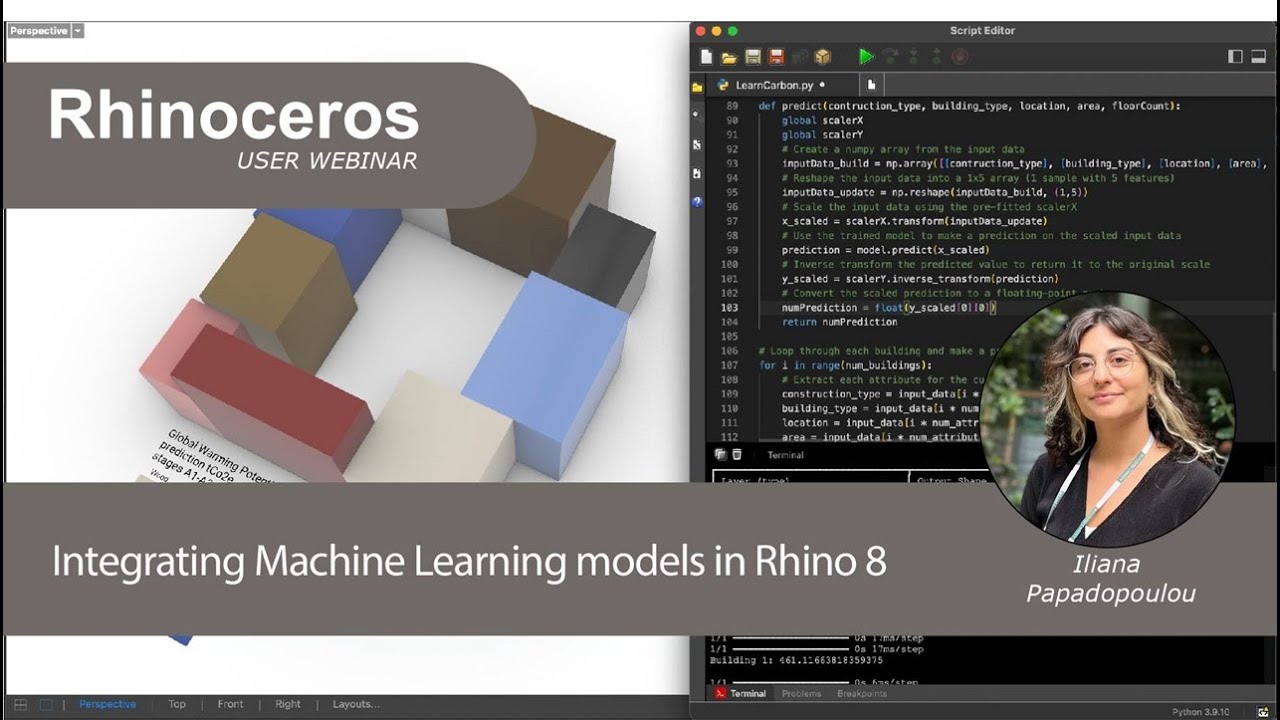Open the package box icon

(823, 57)
